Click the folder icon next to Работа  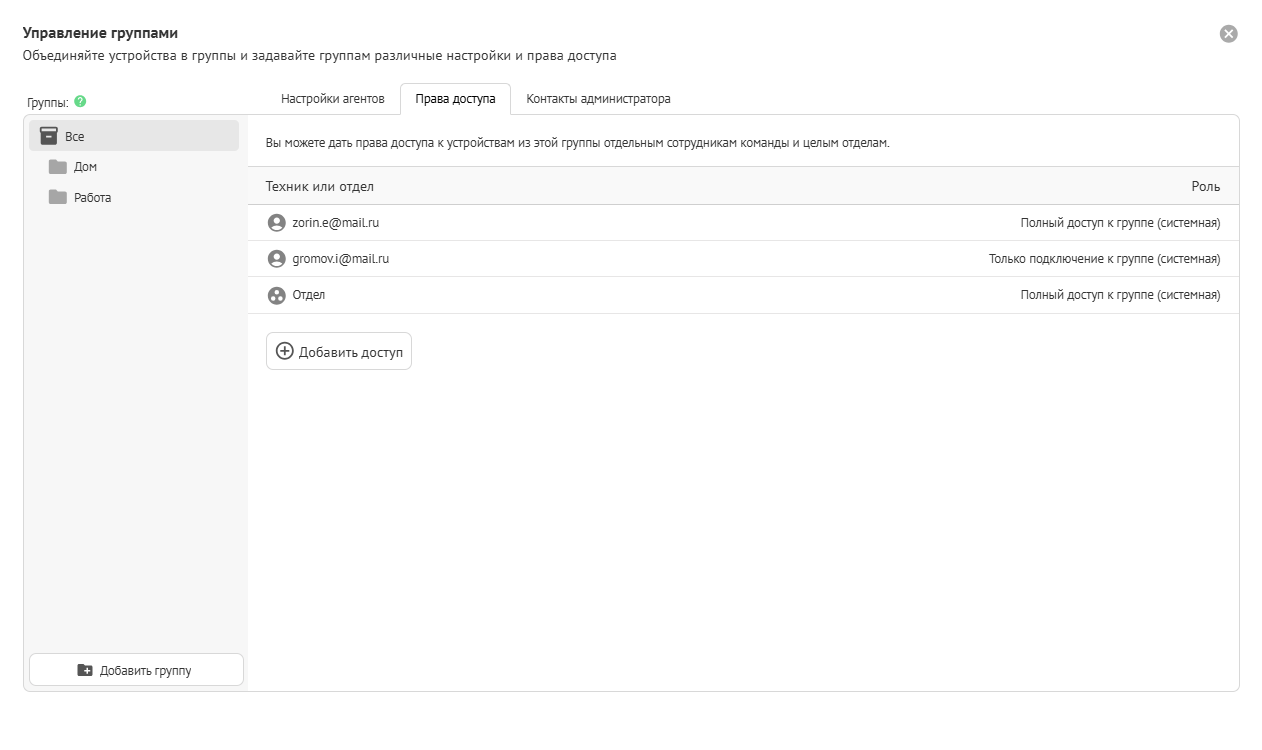(x=58, y=198)
